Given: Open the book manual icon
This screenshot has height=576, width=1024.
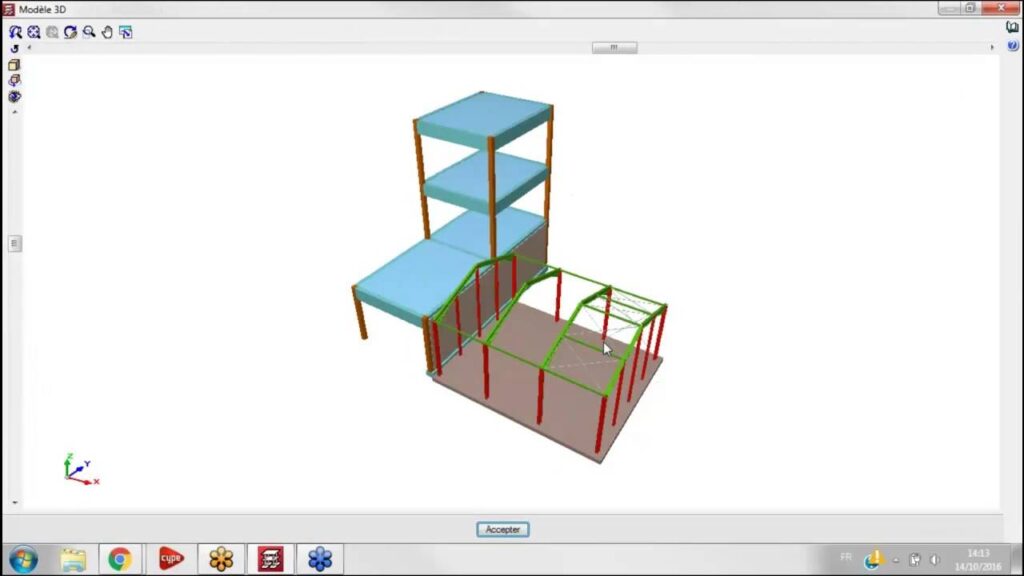Looking at the screenshot, I should point(1012,28).
